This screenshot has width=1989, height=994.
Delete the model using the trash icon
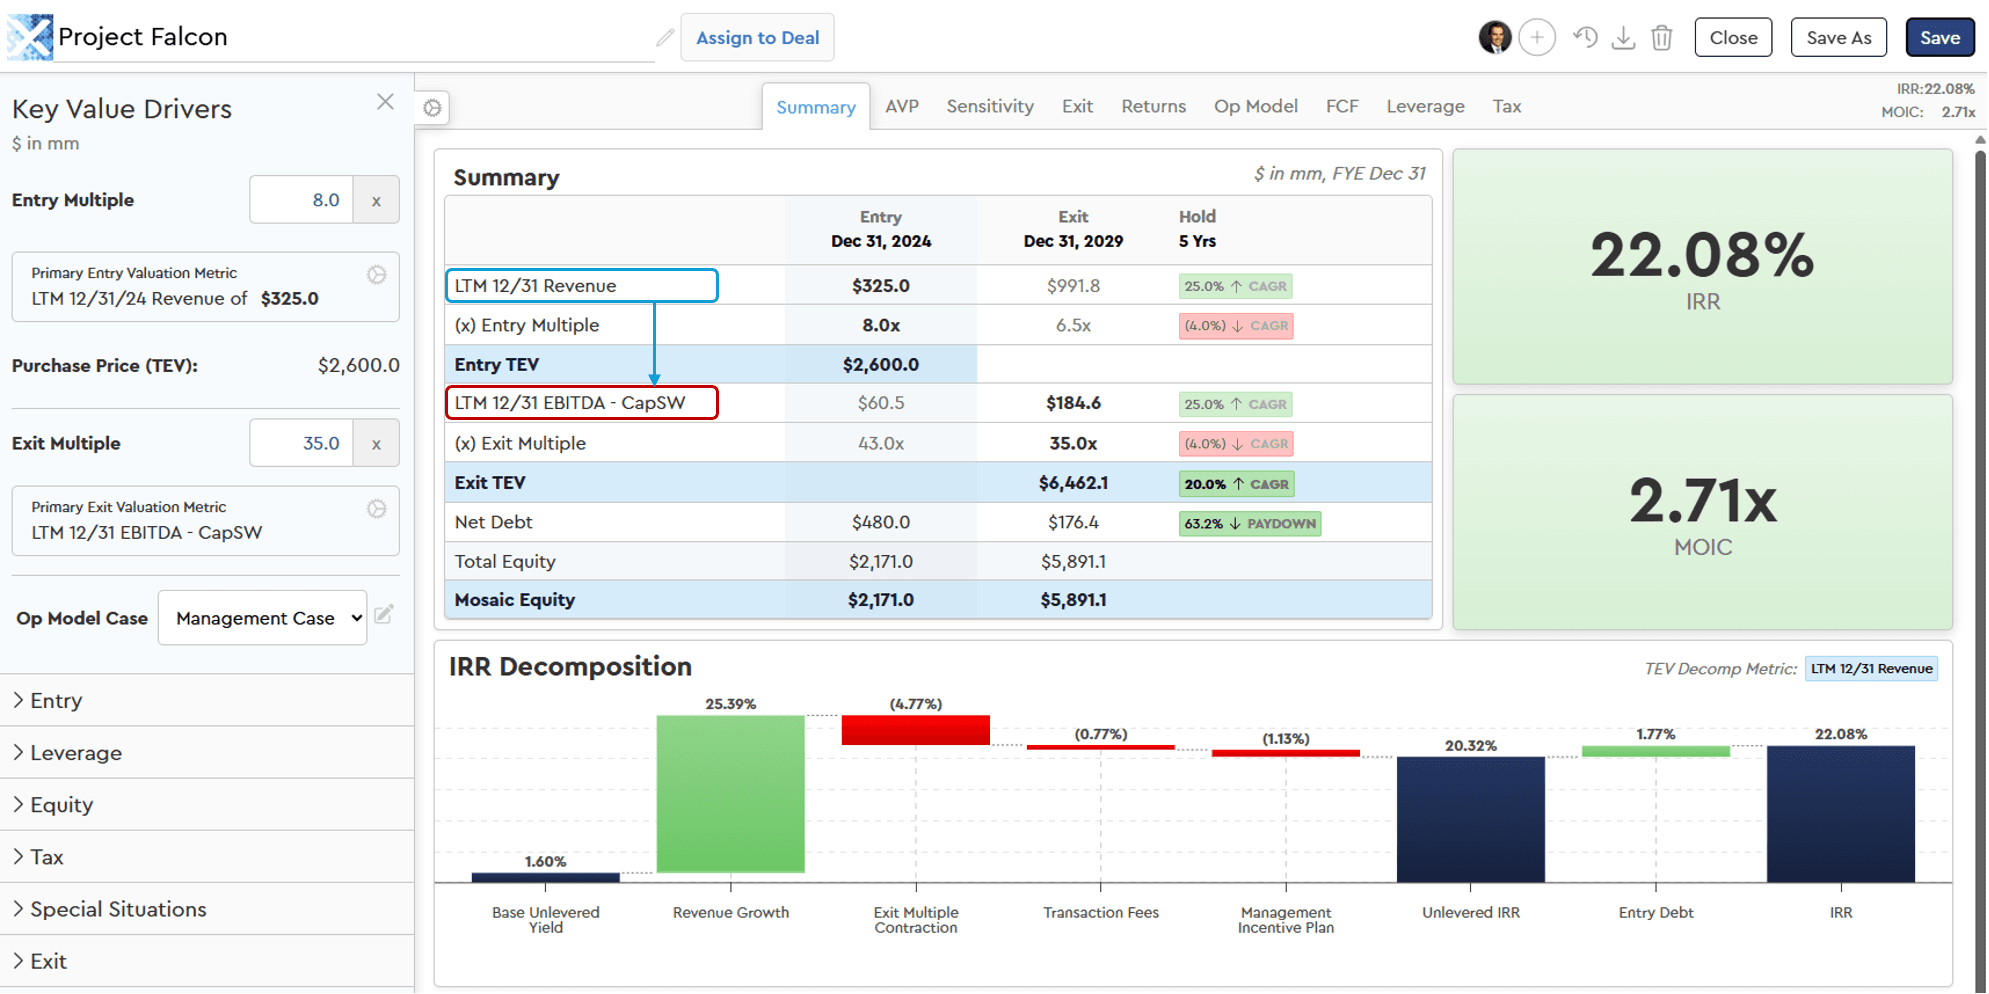tap(1661, 37)
